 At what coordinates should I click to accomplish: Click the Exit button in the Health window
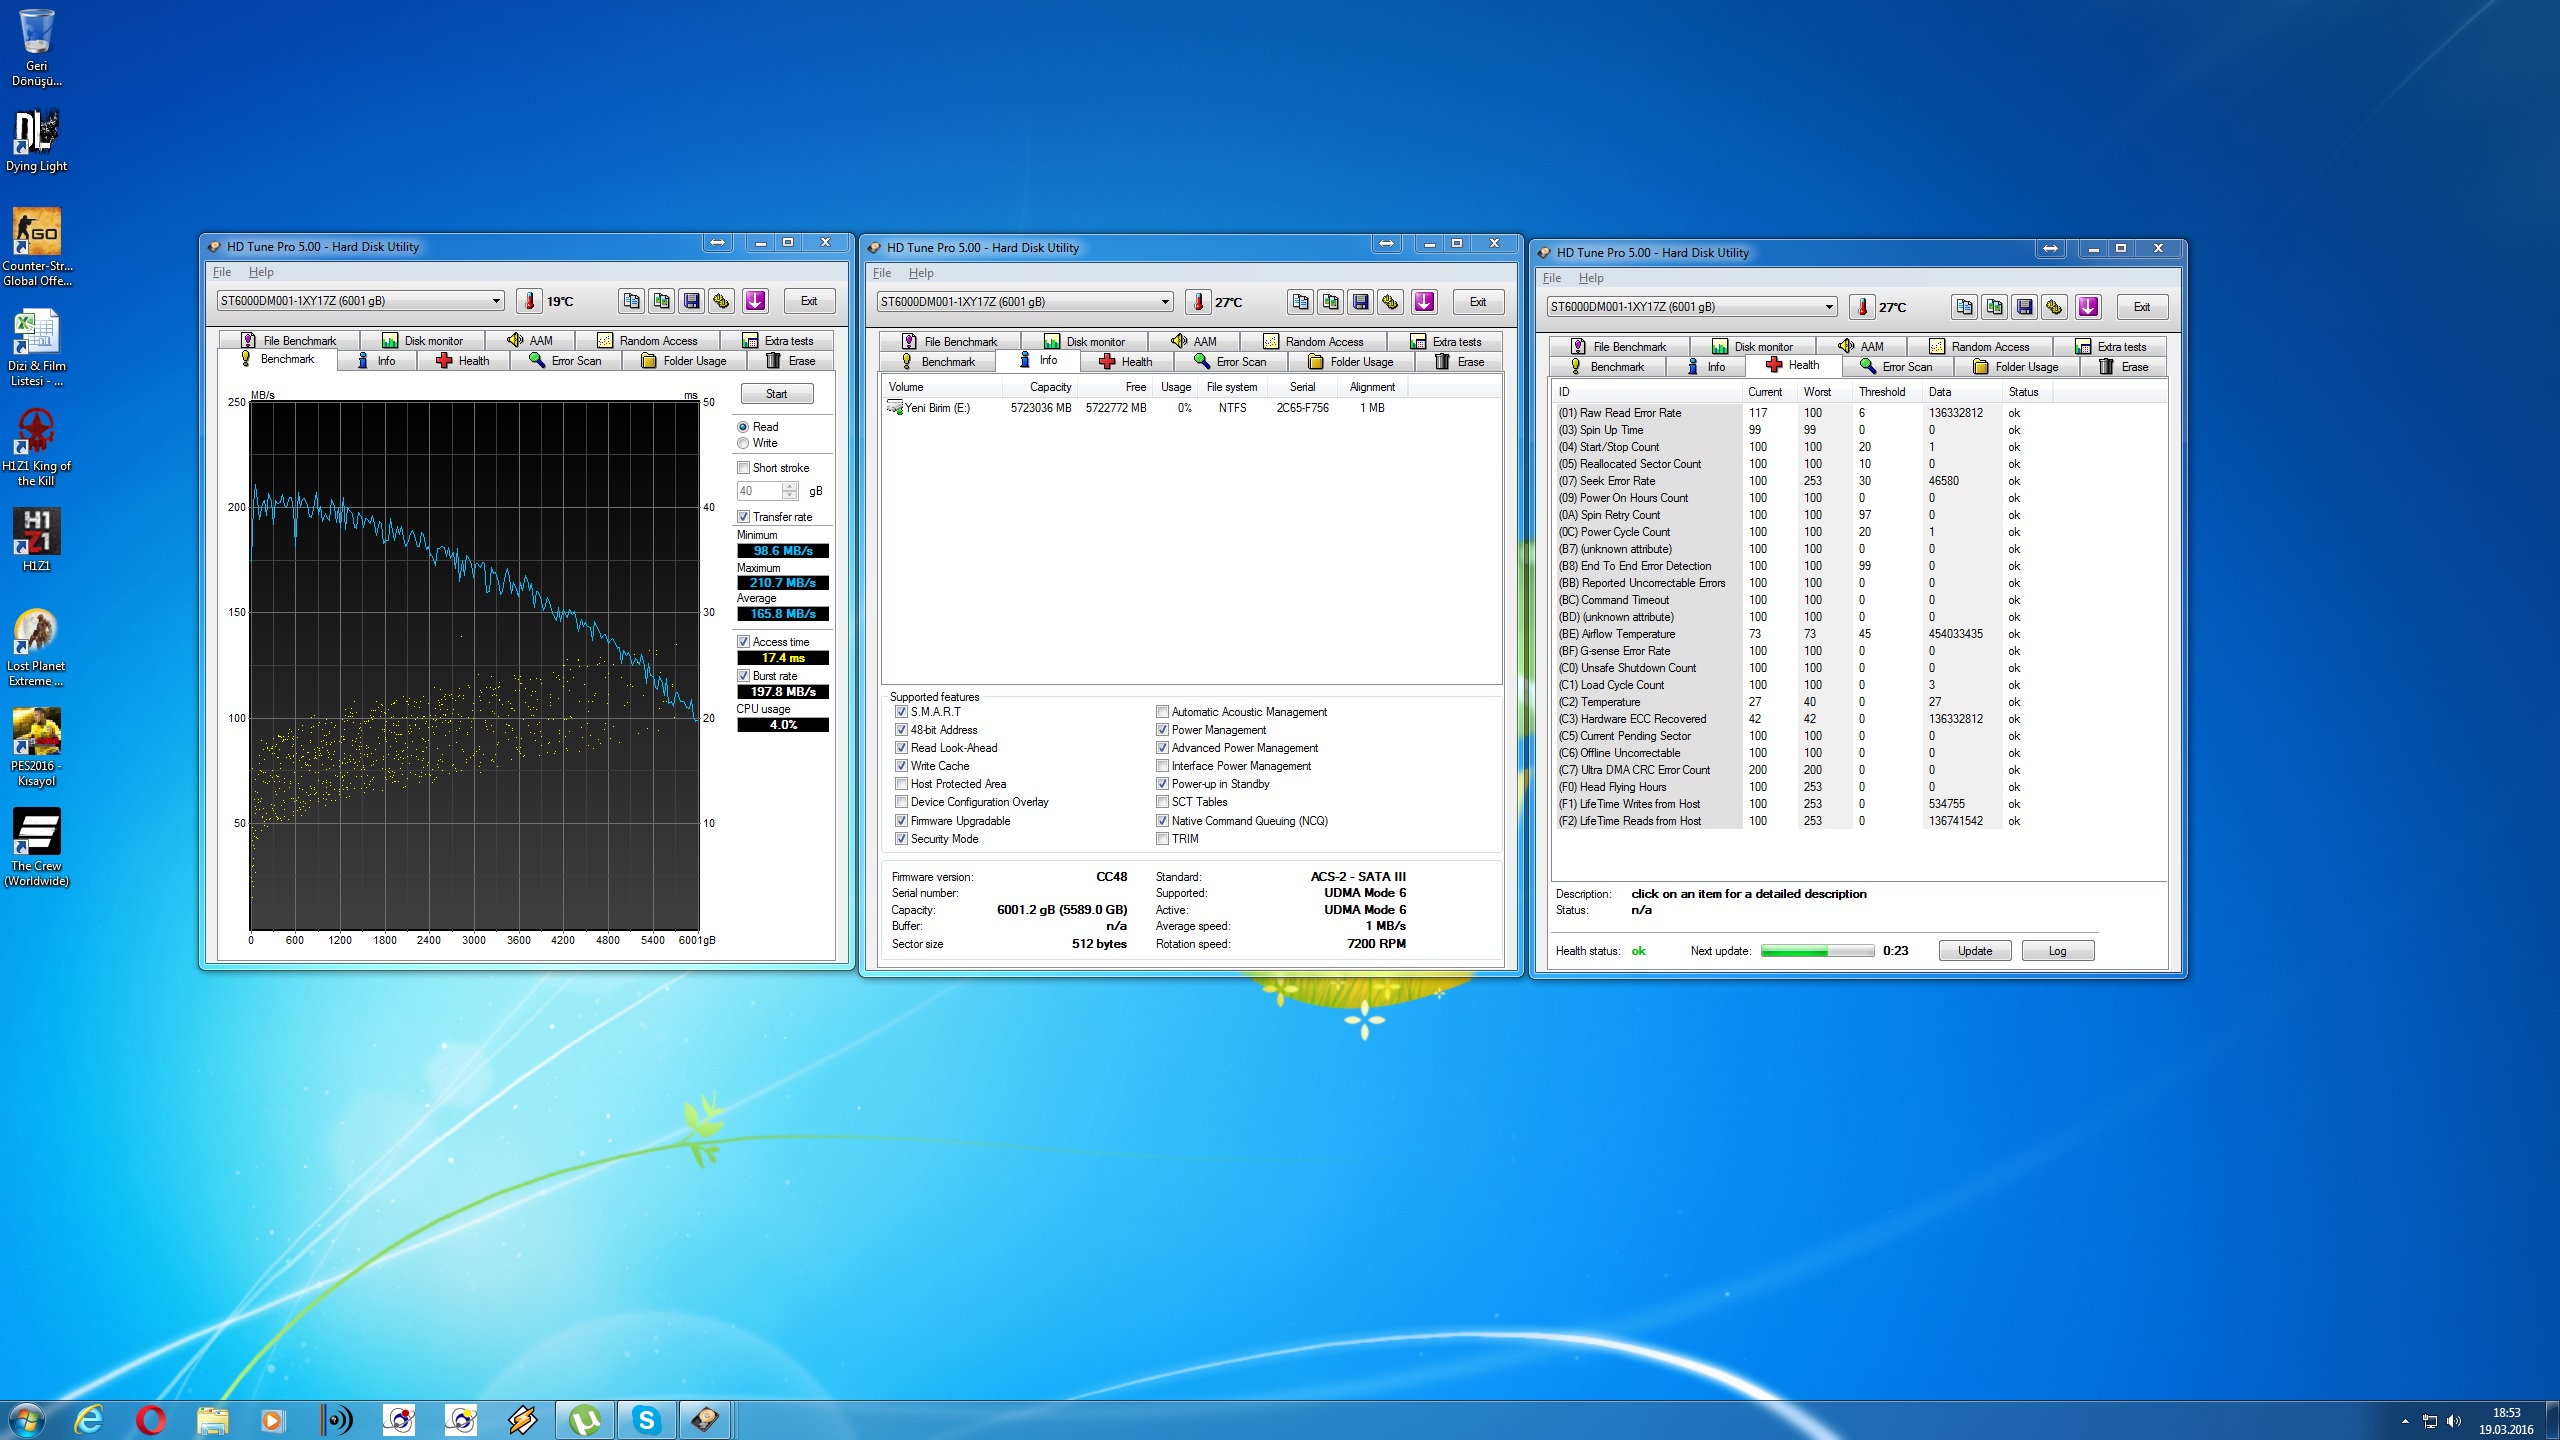click(2142, 307)
